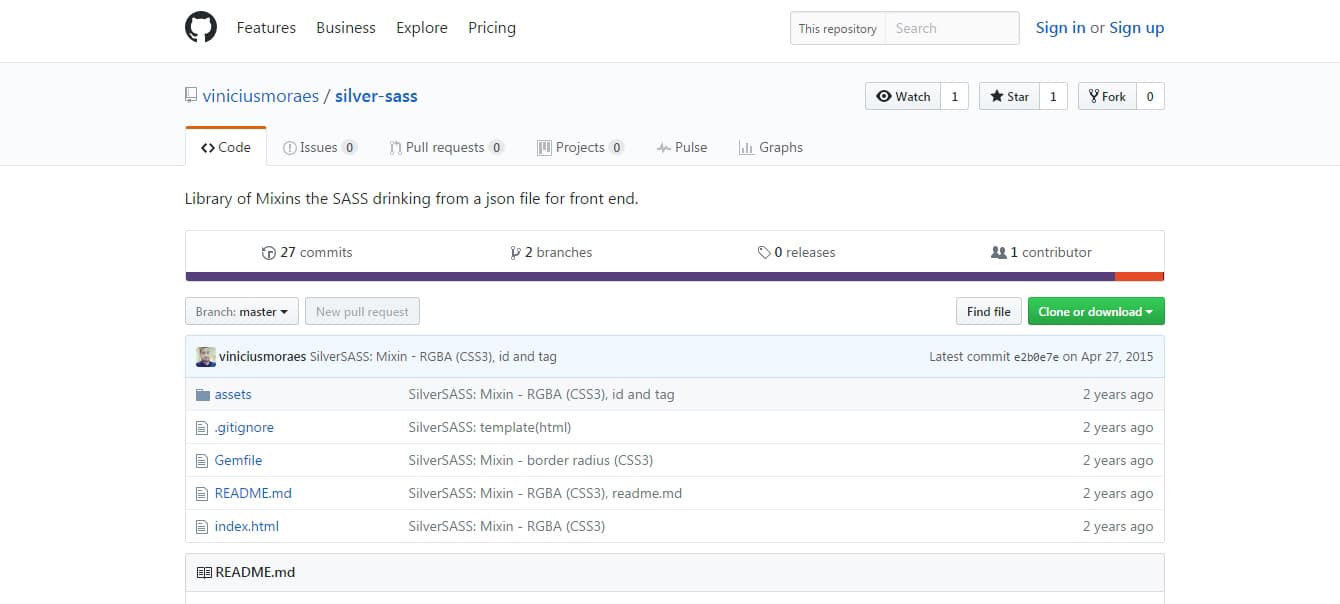View the 1 contributor page
Image resolution: width=1340 pixels, height=604 pixels.
tap(1041, 252)
